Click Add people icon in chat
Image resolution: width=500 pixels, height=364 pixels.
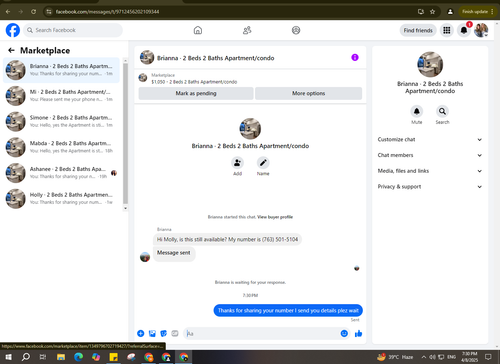pos(237,163)
